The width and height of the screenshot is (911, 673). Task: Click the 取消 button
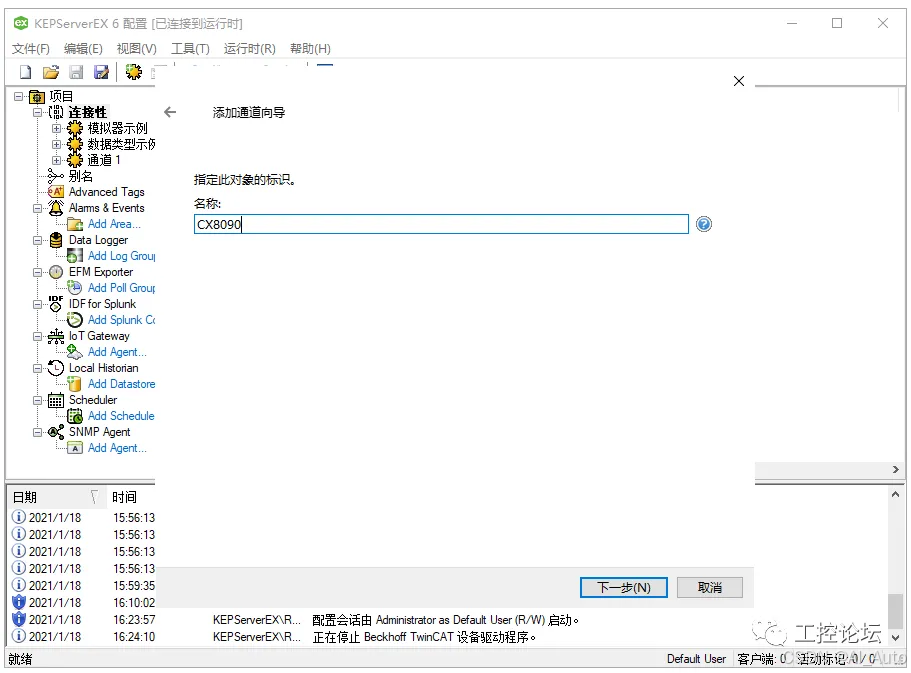[709, 588]
